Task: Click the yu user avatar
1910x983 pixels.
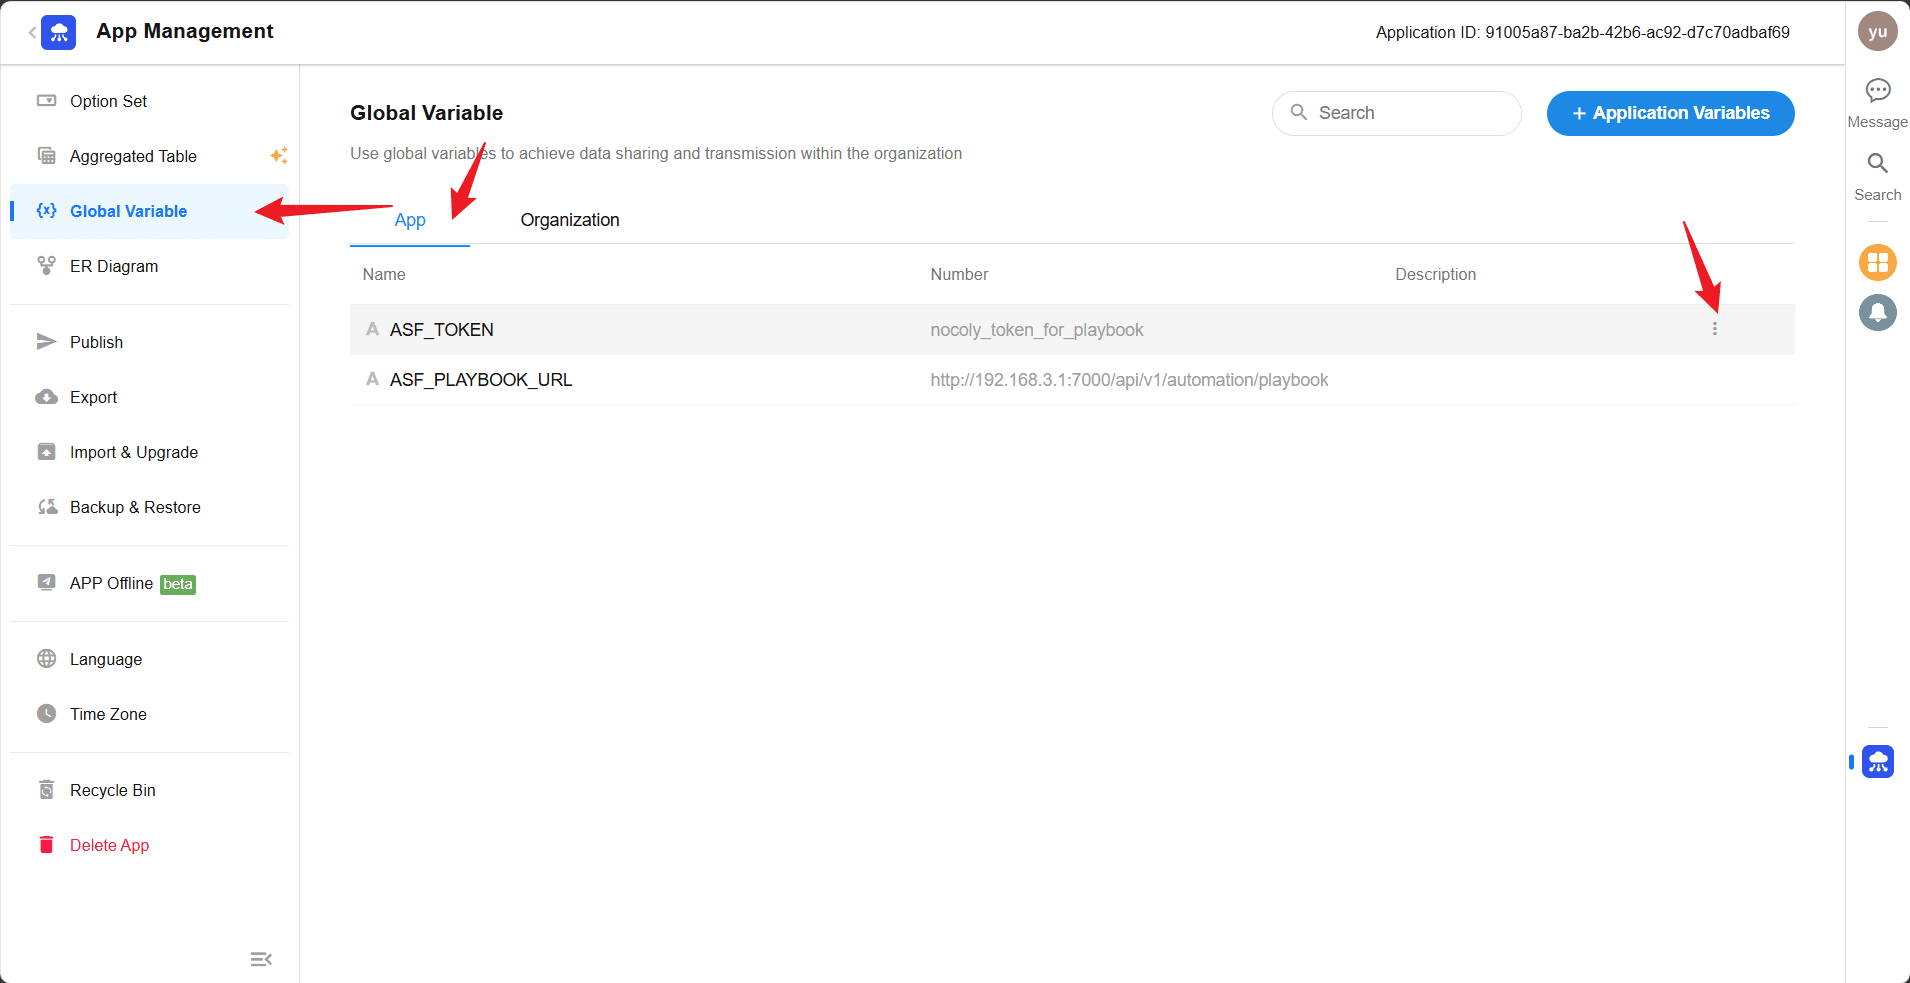Action: pos(1877,31)
